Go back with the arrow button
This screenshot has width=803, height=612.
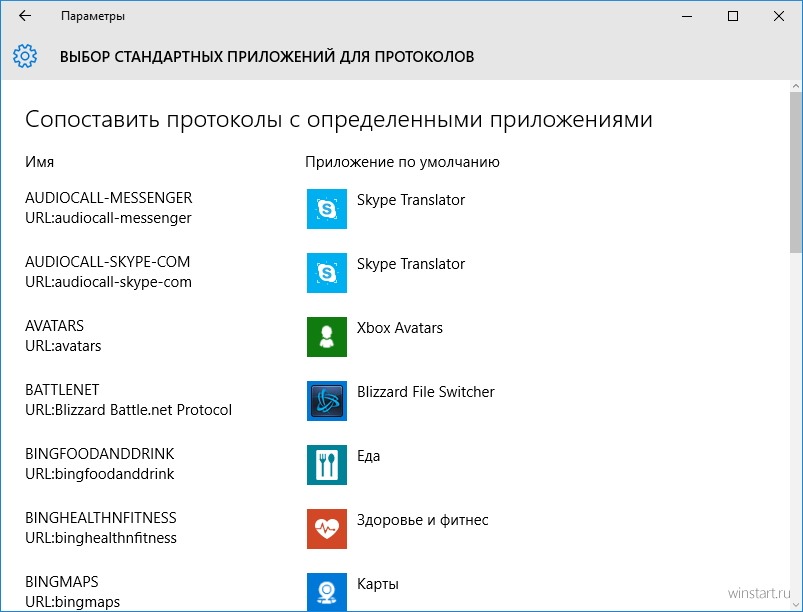(x=25, y=16)
